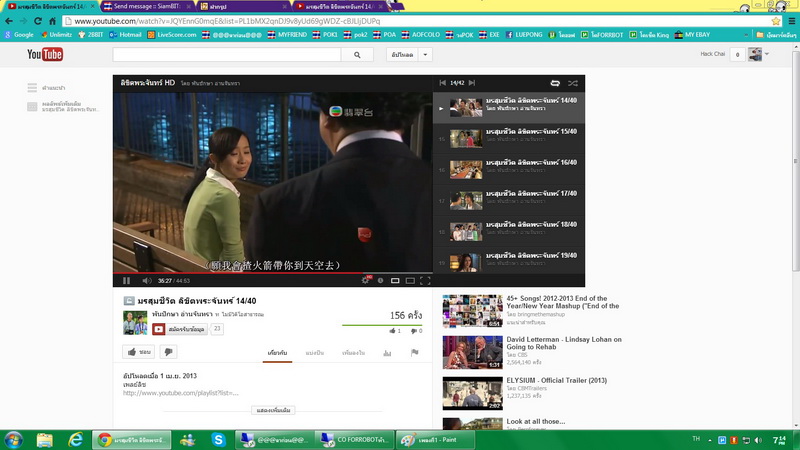Play playlist item 15/40
This screenshot has height=450, width=800.
pos(509,139)
